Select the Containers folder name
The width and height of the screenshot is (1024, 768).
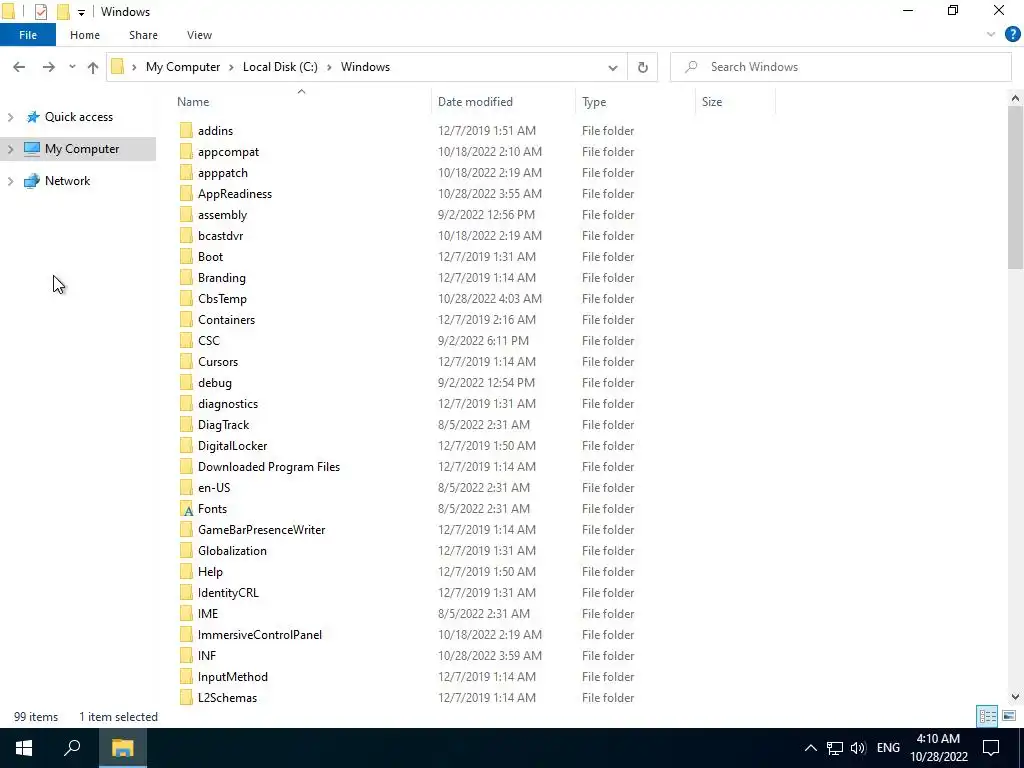226,319
